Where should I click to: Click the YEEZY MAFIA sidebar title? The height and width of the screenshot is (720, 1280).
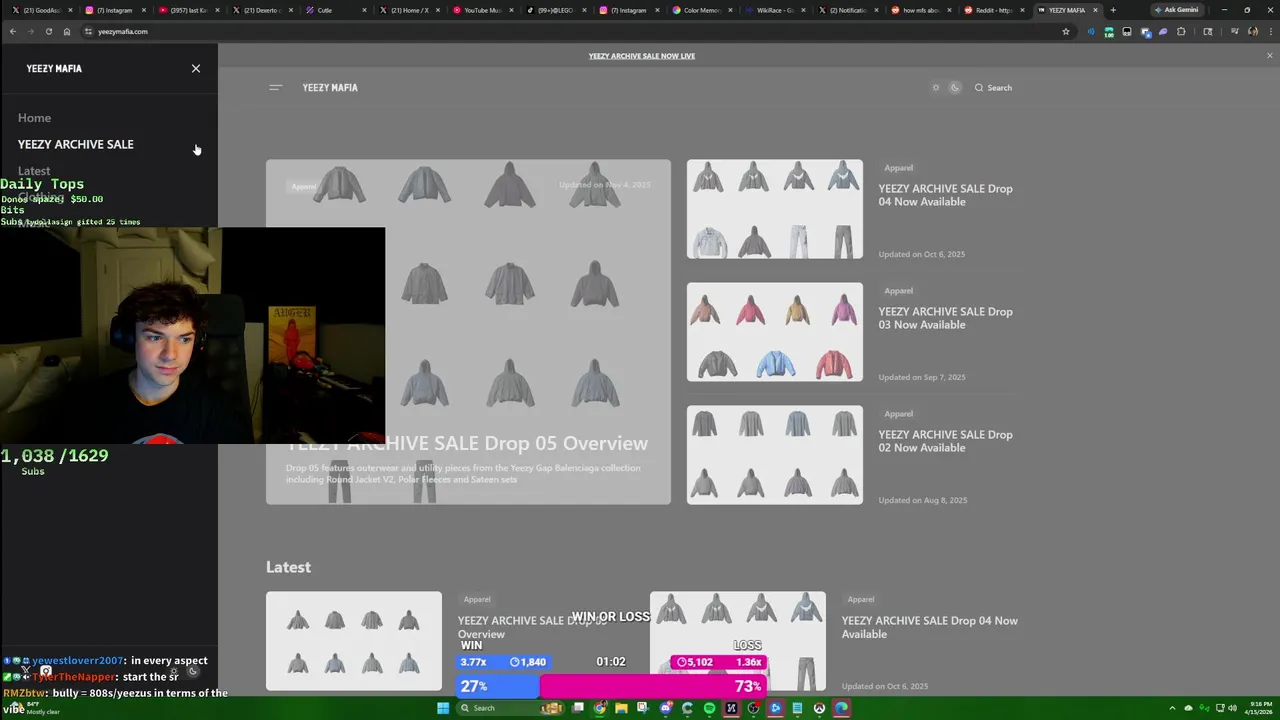(x=54, y=68)
